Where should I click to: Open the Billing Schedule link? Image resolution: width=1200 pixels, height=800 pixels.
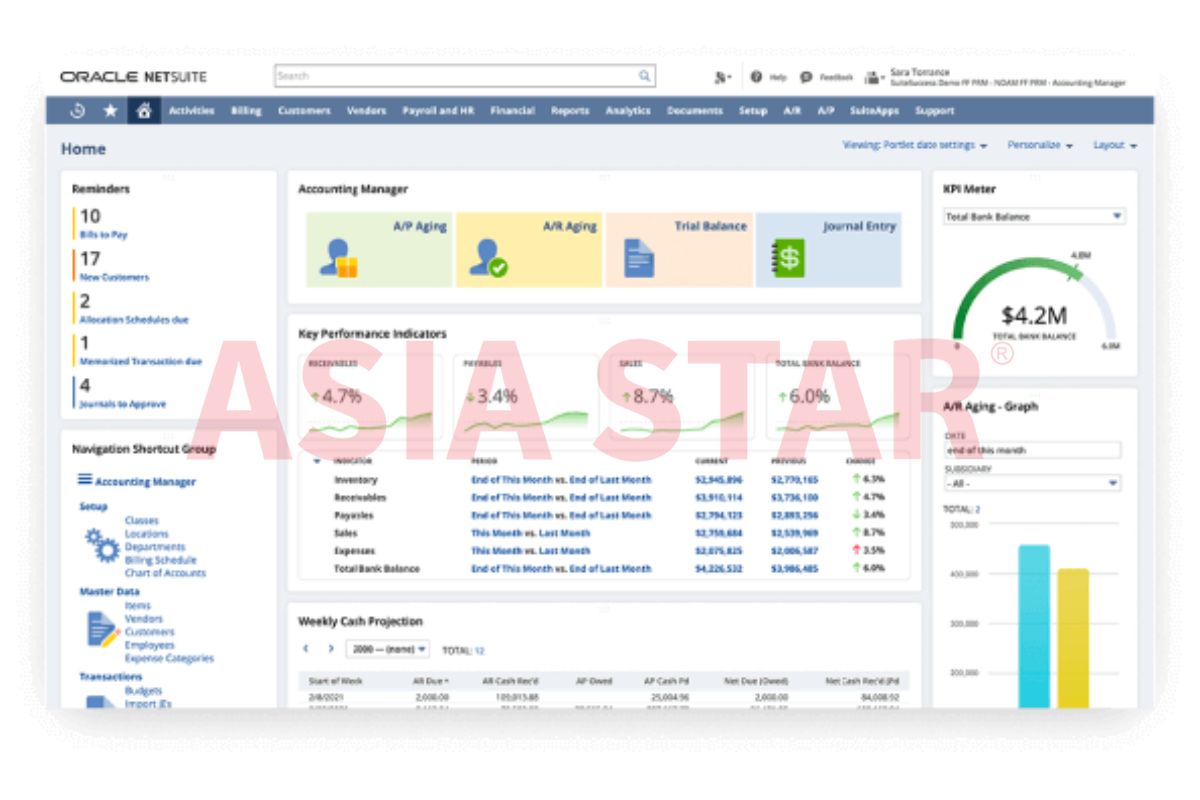click(160, 560)
